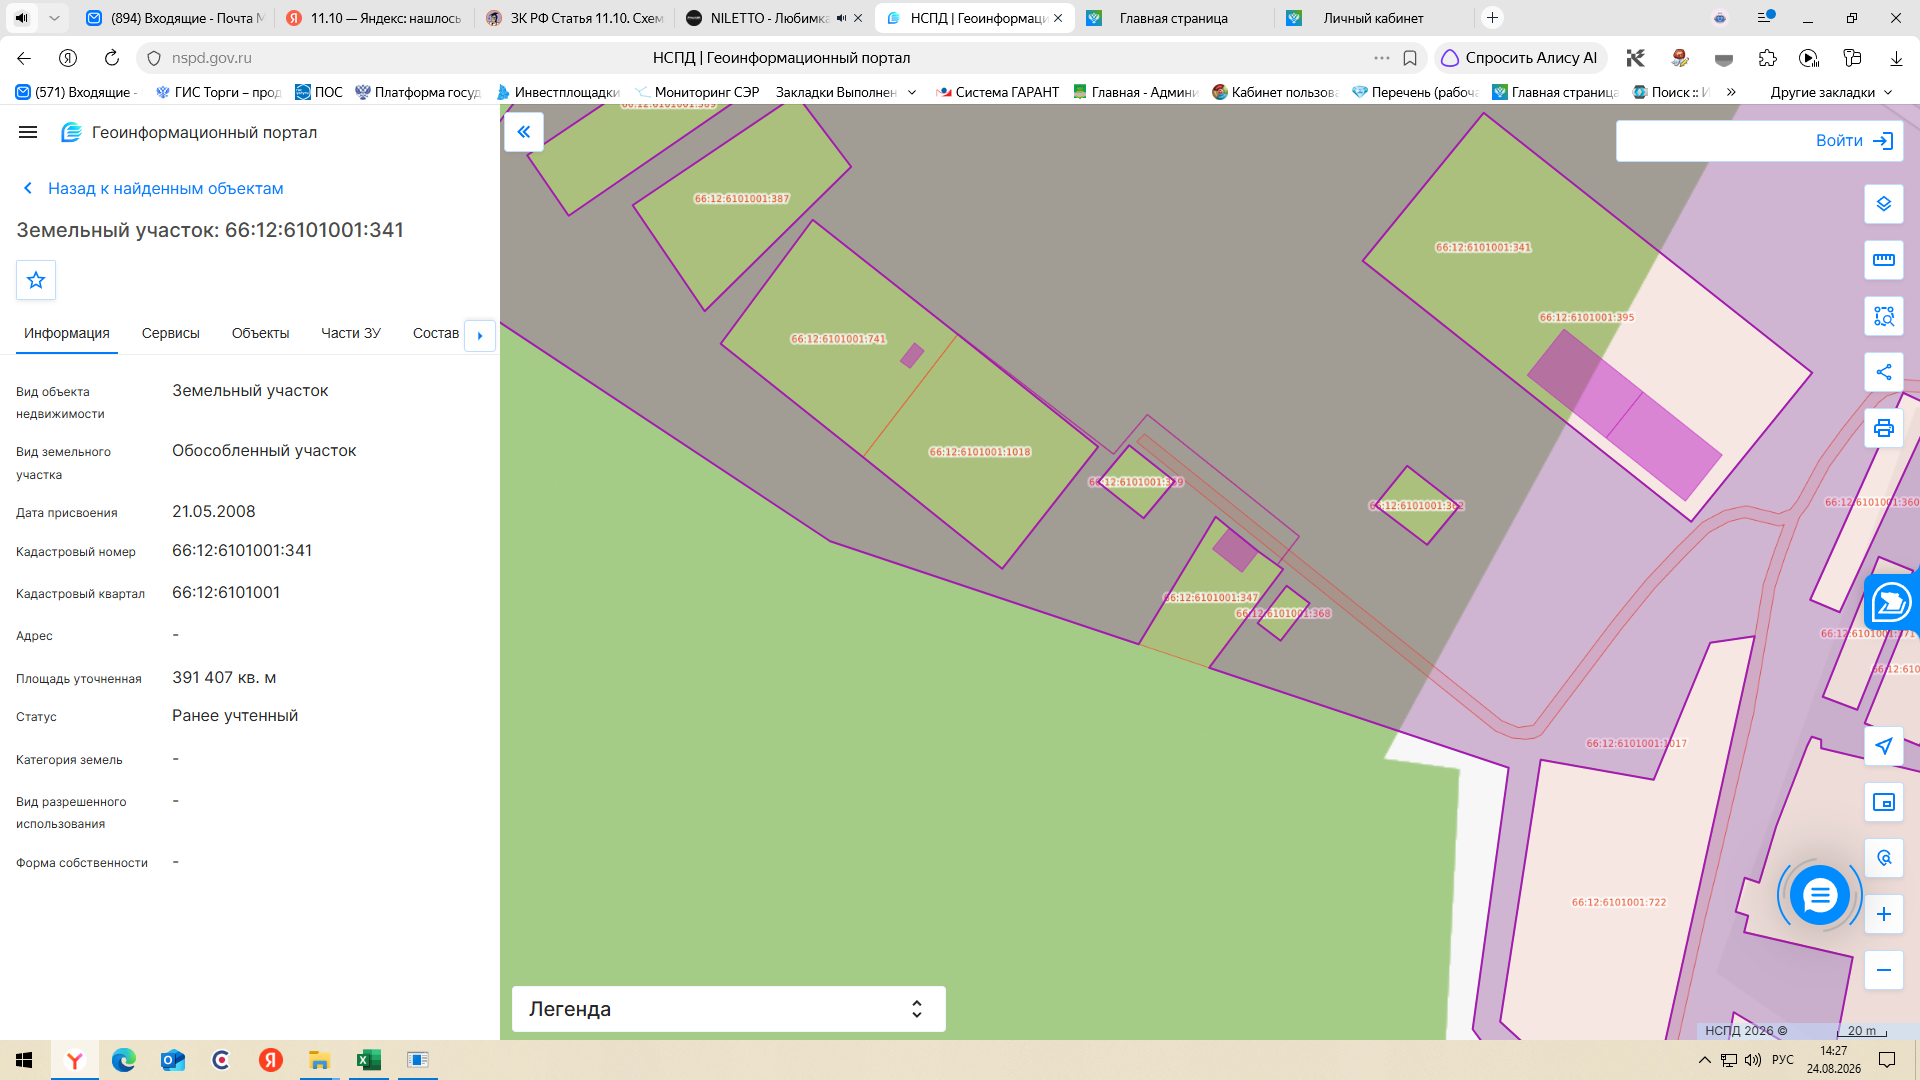This screenshot has height=1080, width=1920.
Task: Zoom out with the minus button
Action: pos(1883,970)
